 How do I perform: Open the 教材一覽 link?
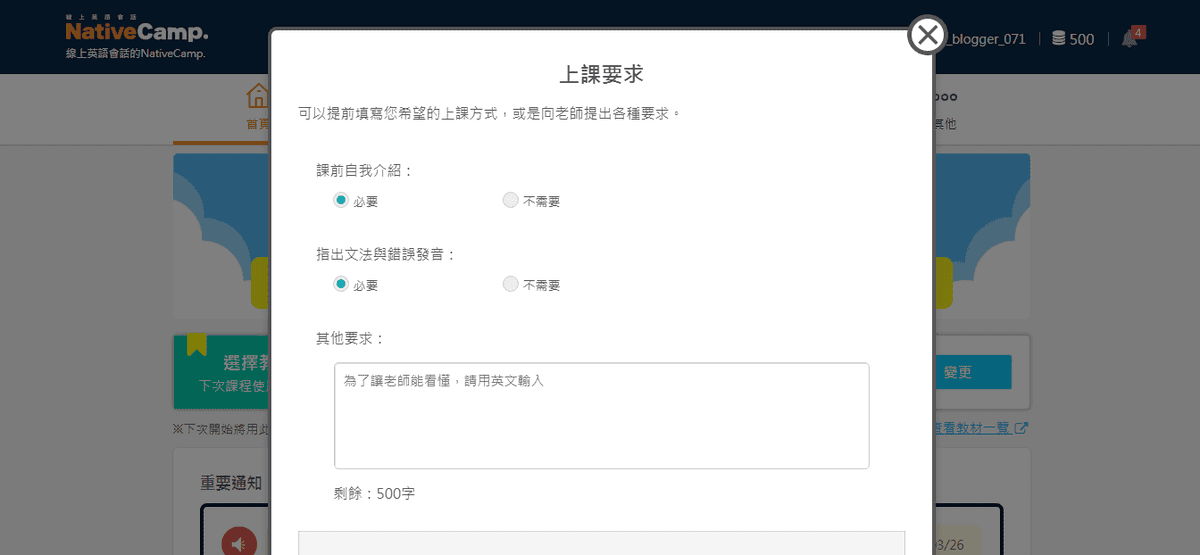[x=973, y=428]
